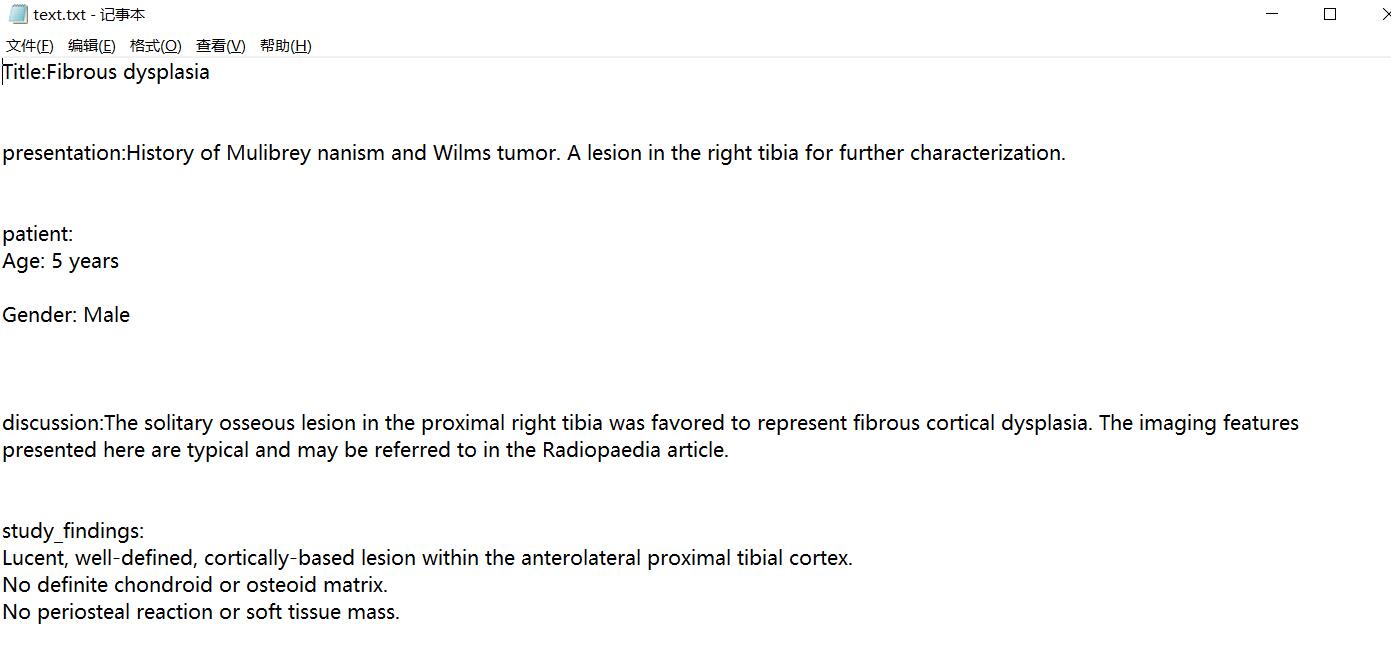
Task: Place cursor on 'study_findings:' heading line
Action: 73,531
